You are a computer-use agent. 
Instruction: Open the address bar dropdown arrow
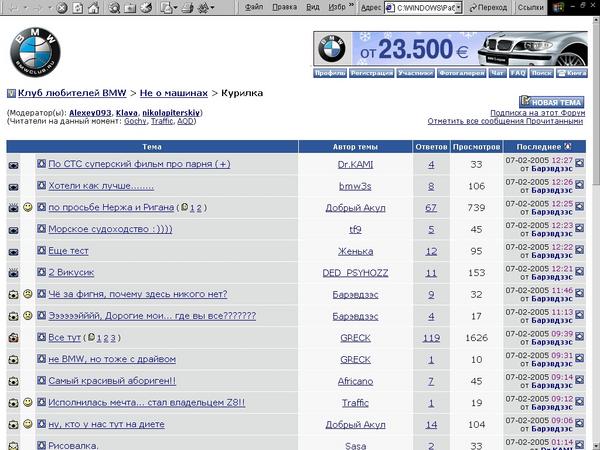point(459,7)
